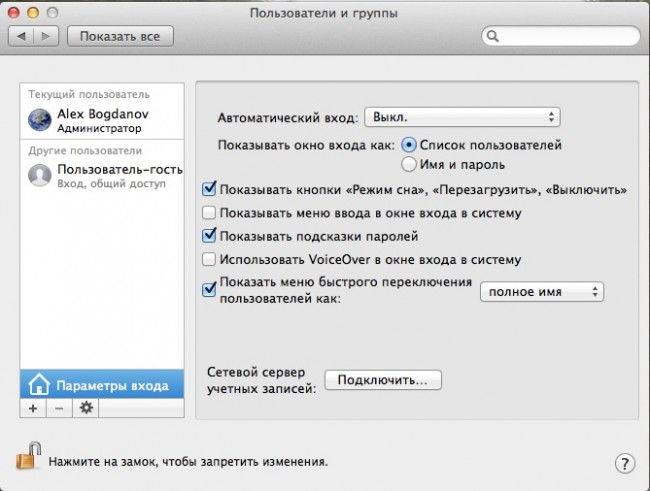650x491 pixels.
Task: Add a new user with plus button
Action: click(33, 408)
